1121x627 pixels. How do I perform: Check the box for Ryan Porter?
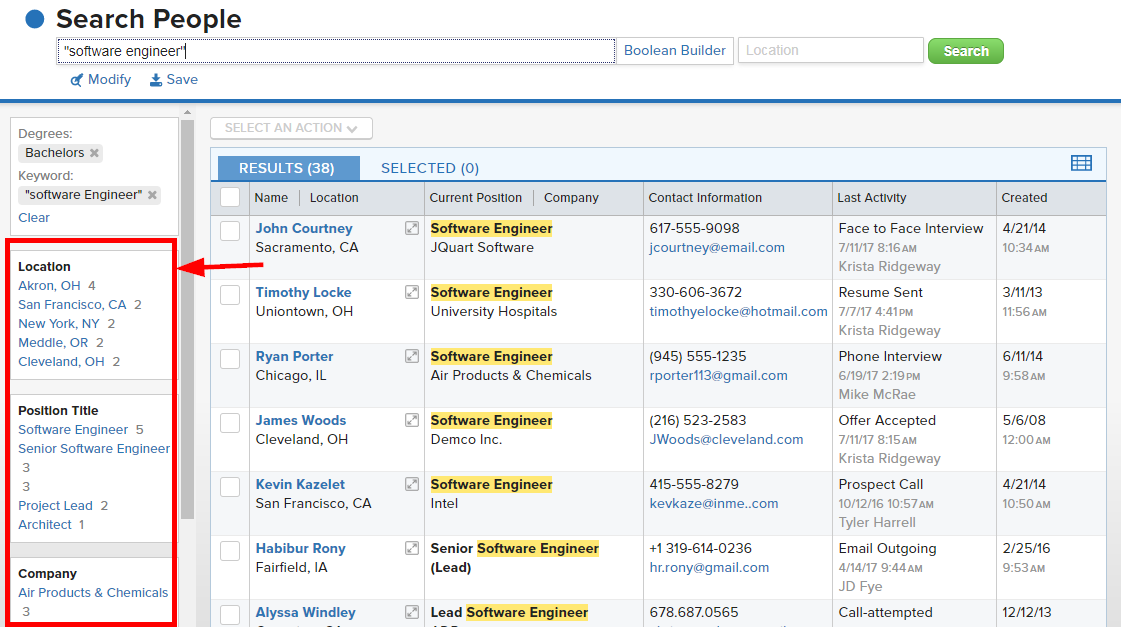click(x=230, y=359)
